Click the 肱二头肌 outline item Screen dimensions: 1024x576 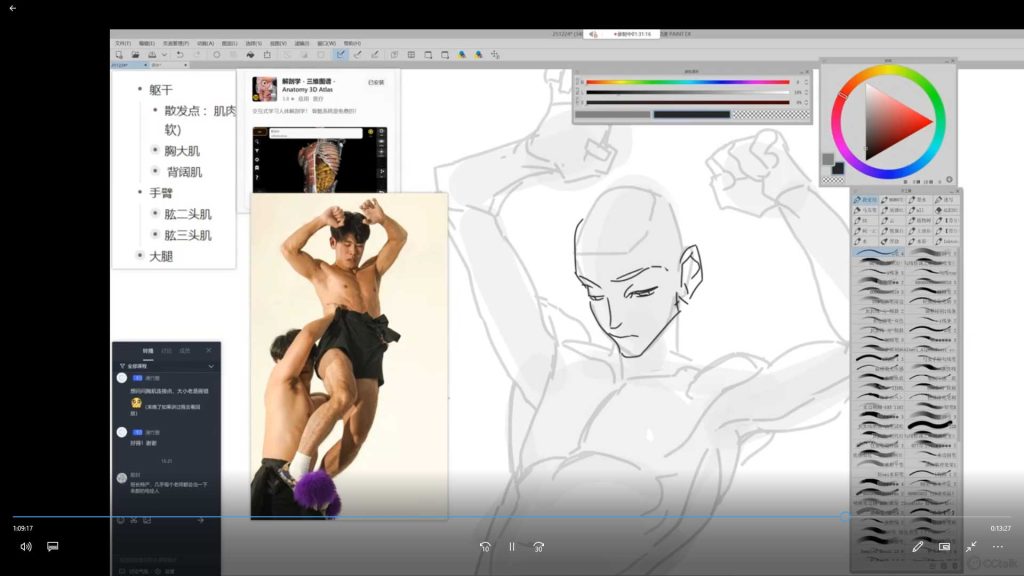(x=188, y=214)
